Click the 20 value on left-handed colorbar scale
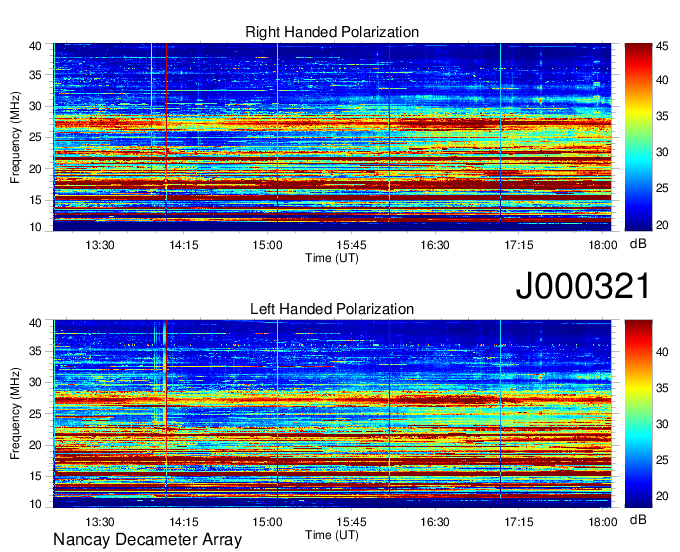This screenshot has height=552, width=680. [662, 496]
